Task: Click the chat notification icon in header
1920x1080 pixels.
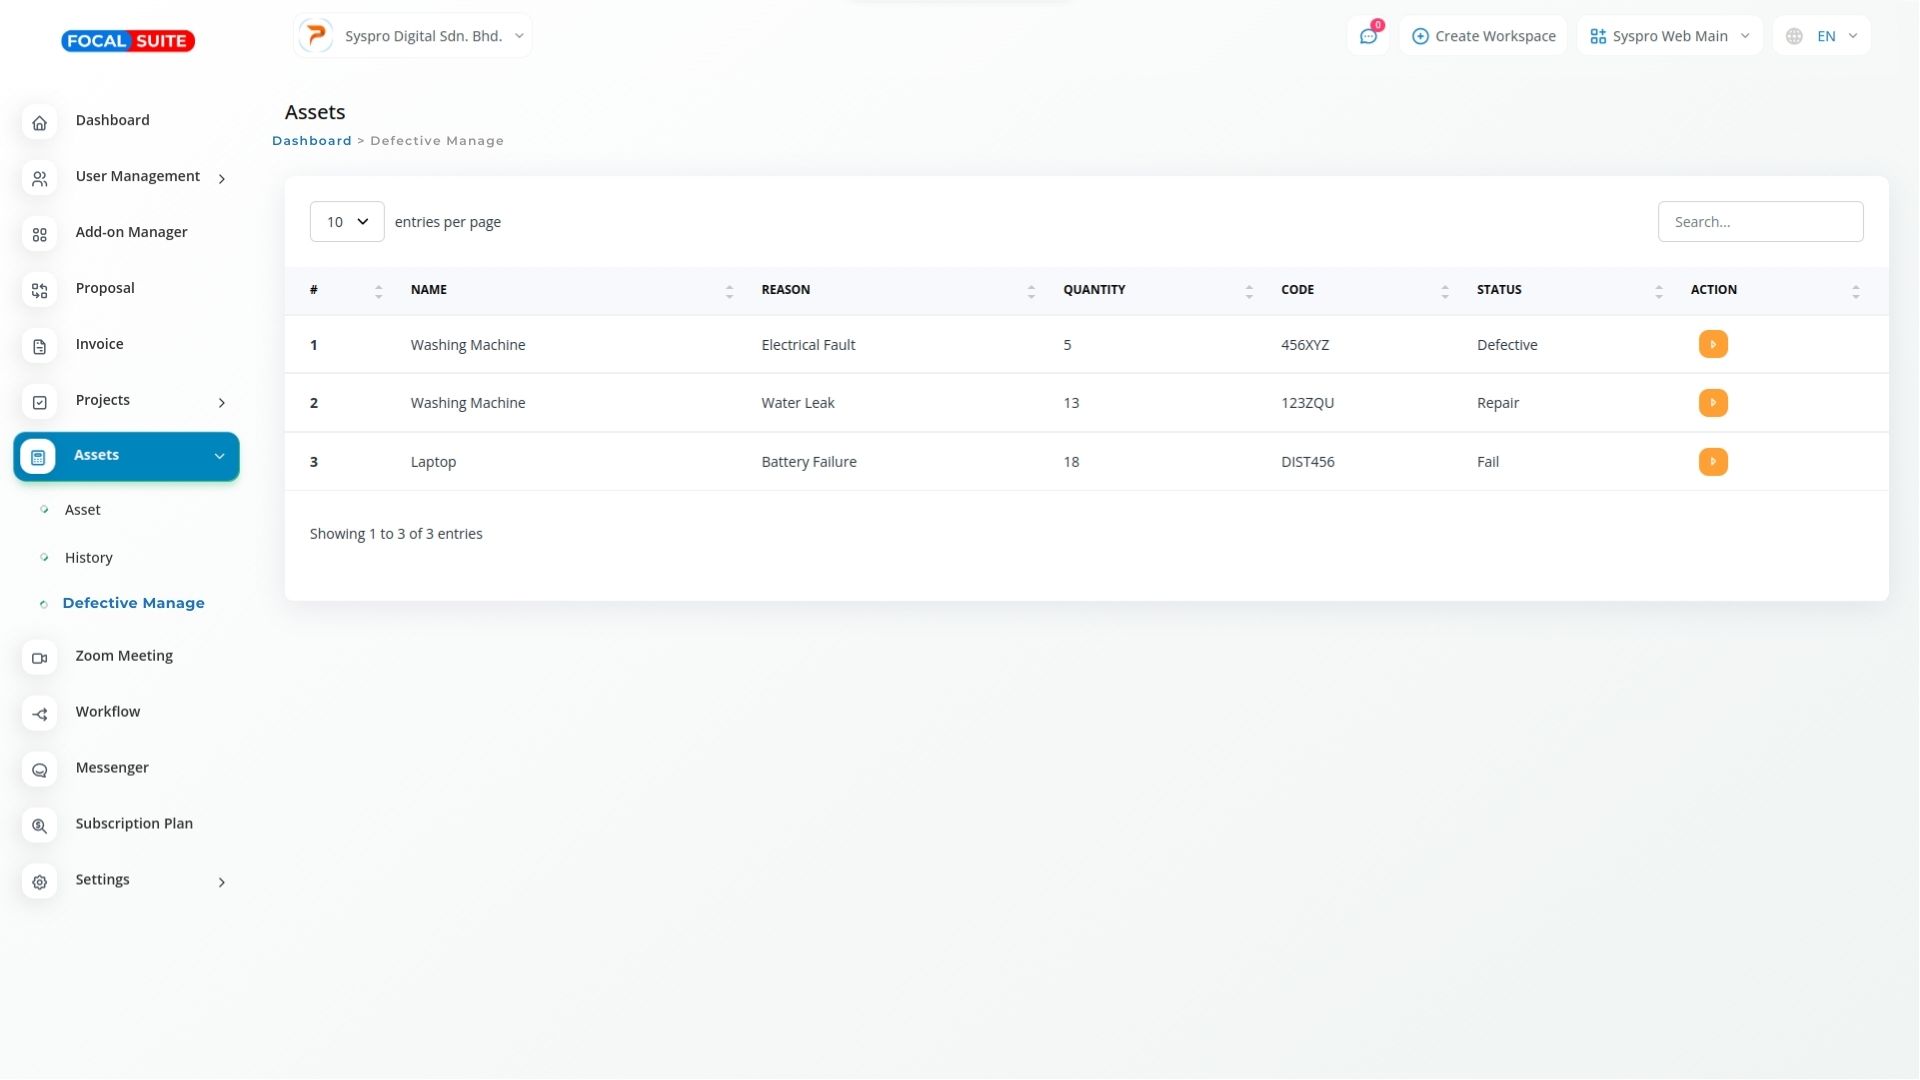Action: pyautogui.click(x=1367, y=36)
